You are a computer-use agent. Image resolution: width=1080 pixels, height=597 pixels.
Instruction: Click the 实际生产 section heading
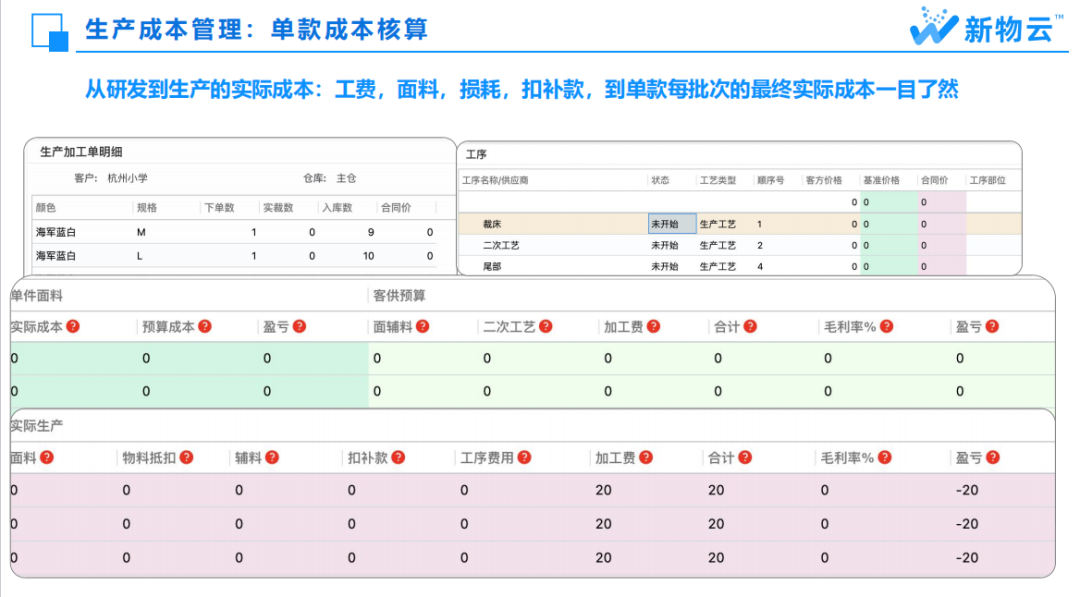point(37,425)
